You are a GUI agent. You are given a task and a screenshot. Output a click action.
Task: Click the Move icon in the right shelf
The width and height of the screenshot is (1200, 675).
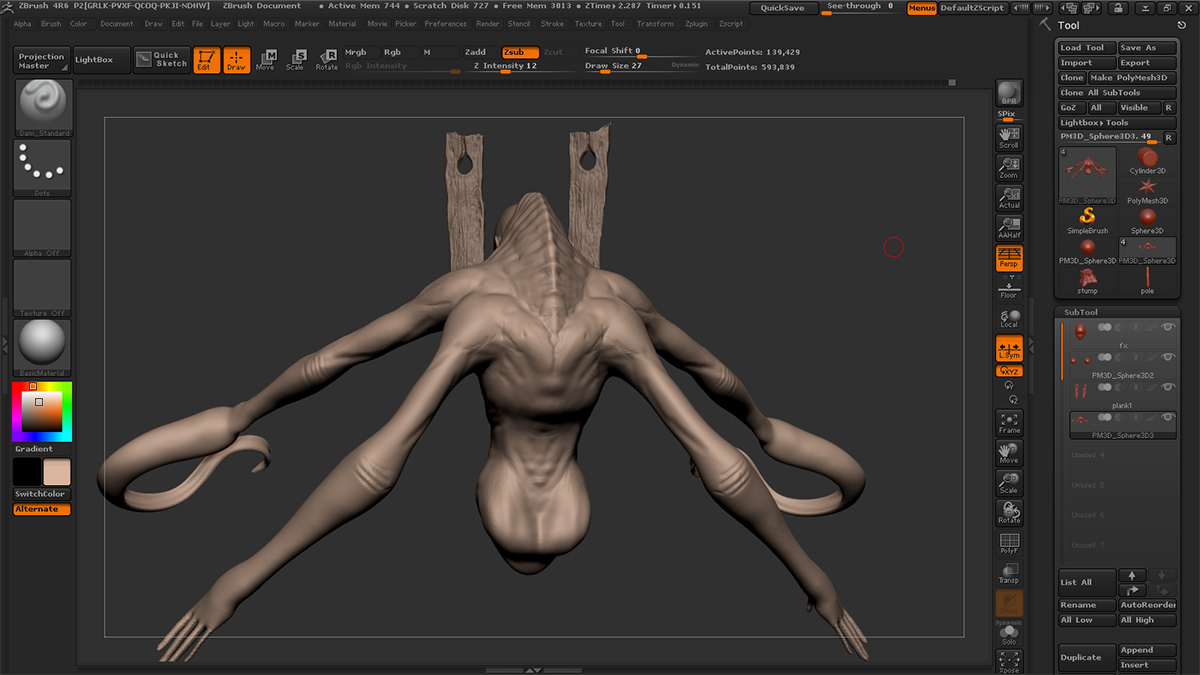click(1009, 453)
